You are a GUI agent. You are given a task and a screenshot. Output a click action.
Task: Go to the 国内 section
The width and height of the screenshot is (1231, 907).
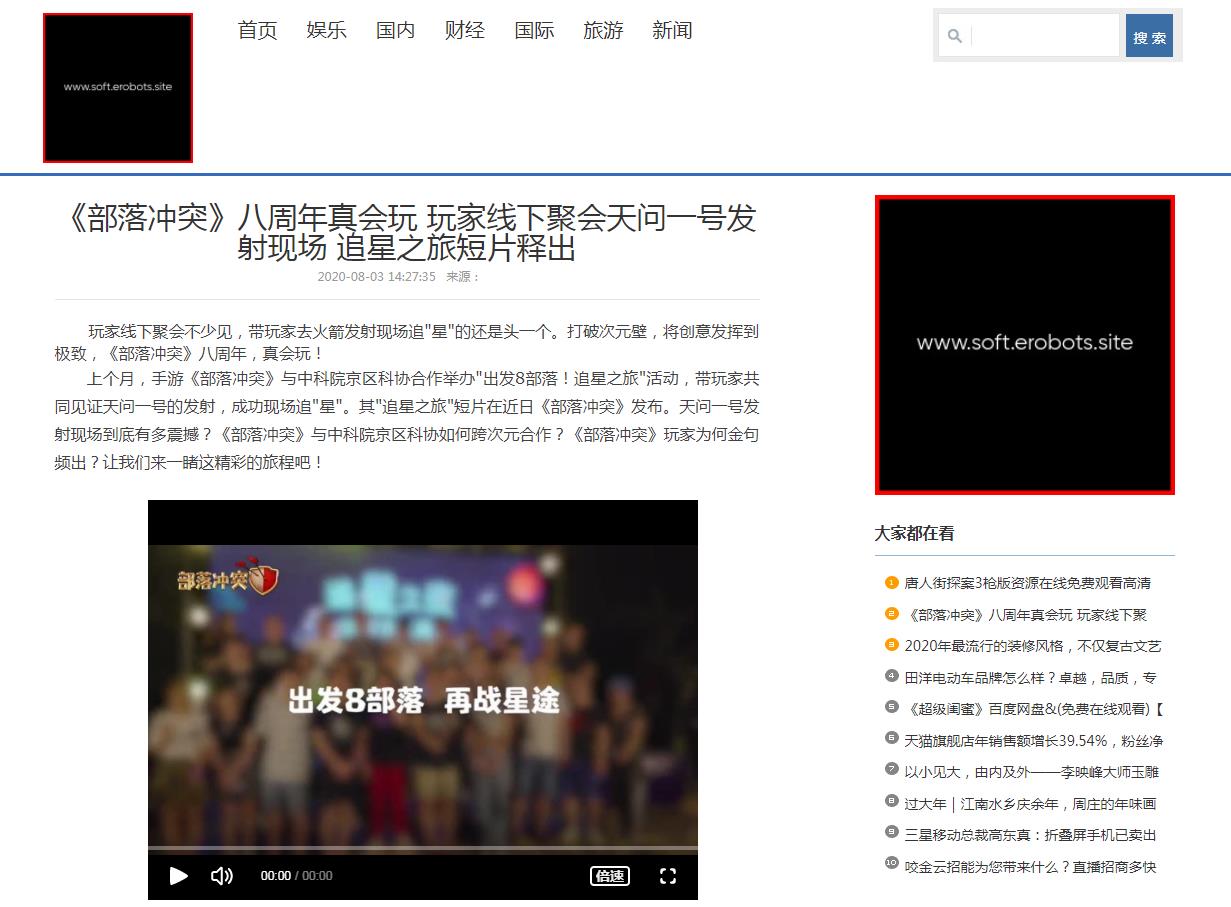(x=395, y=31)
